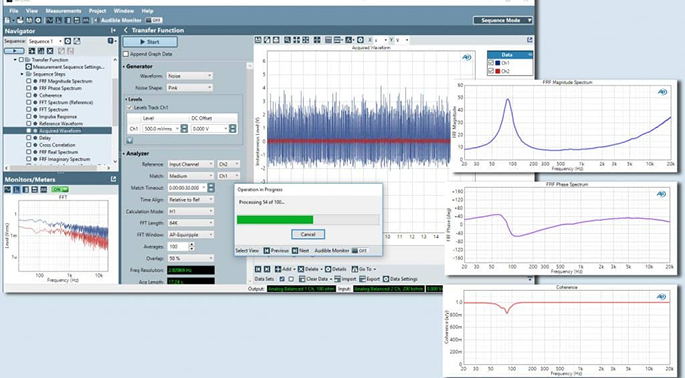Open project icon in main toolbar
685x378 pixels.
point(20,20)
